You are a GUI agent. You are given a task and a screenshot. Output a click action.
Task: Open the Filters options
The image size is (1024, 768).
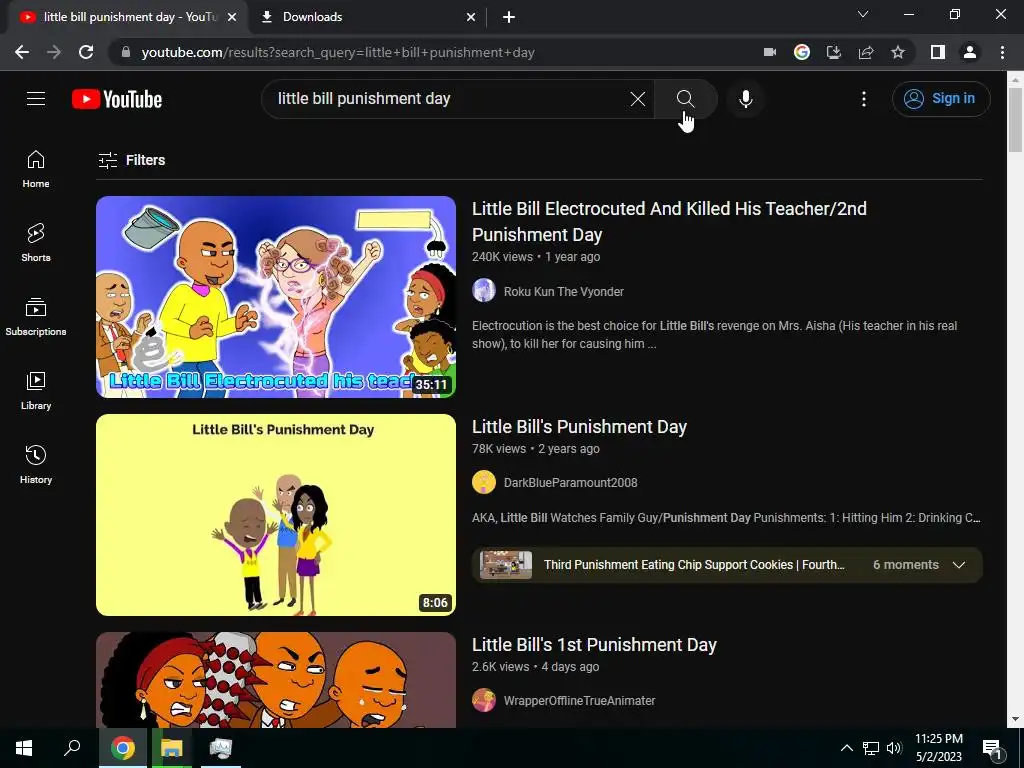[131, 160]
